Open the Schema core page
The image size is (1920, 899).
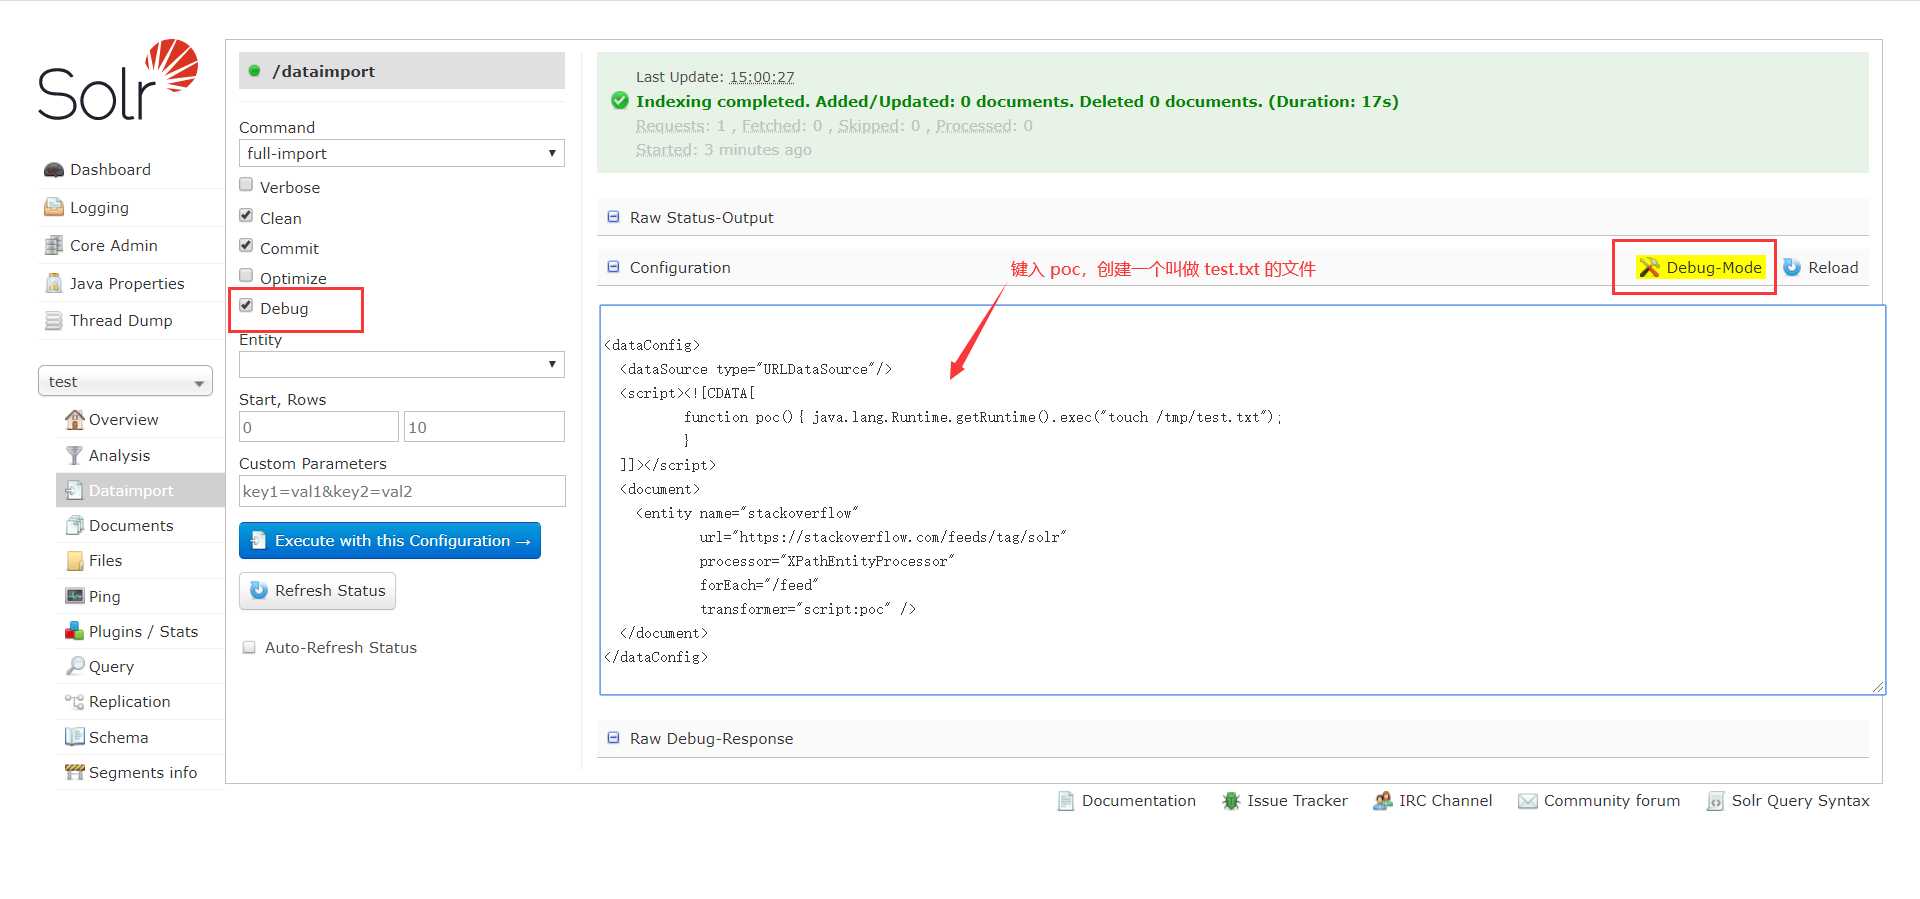click(x=118, y=737)
